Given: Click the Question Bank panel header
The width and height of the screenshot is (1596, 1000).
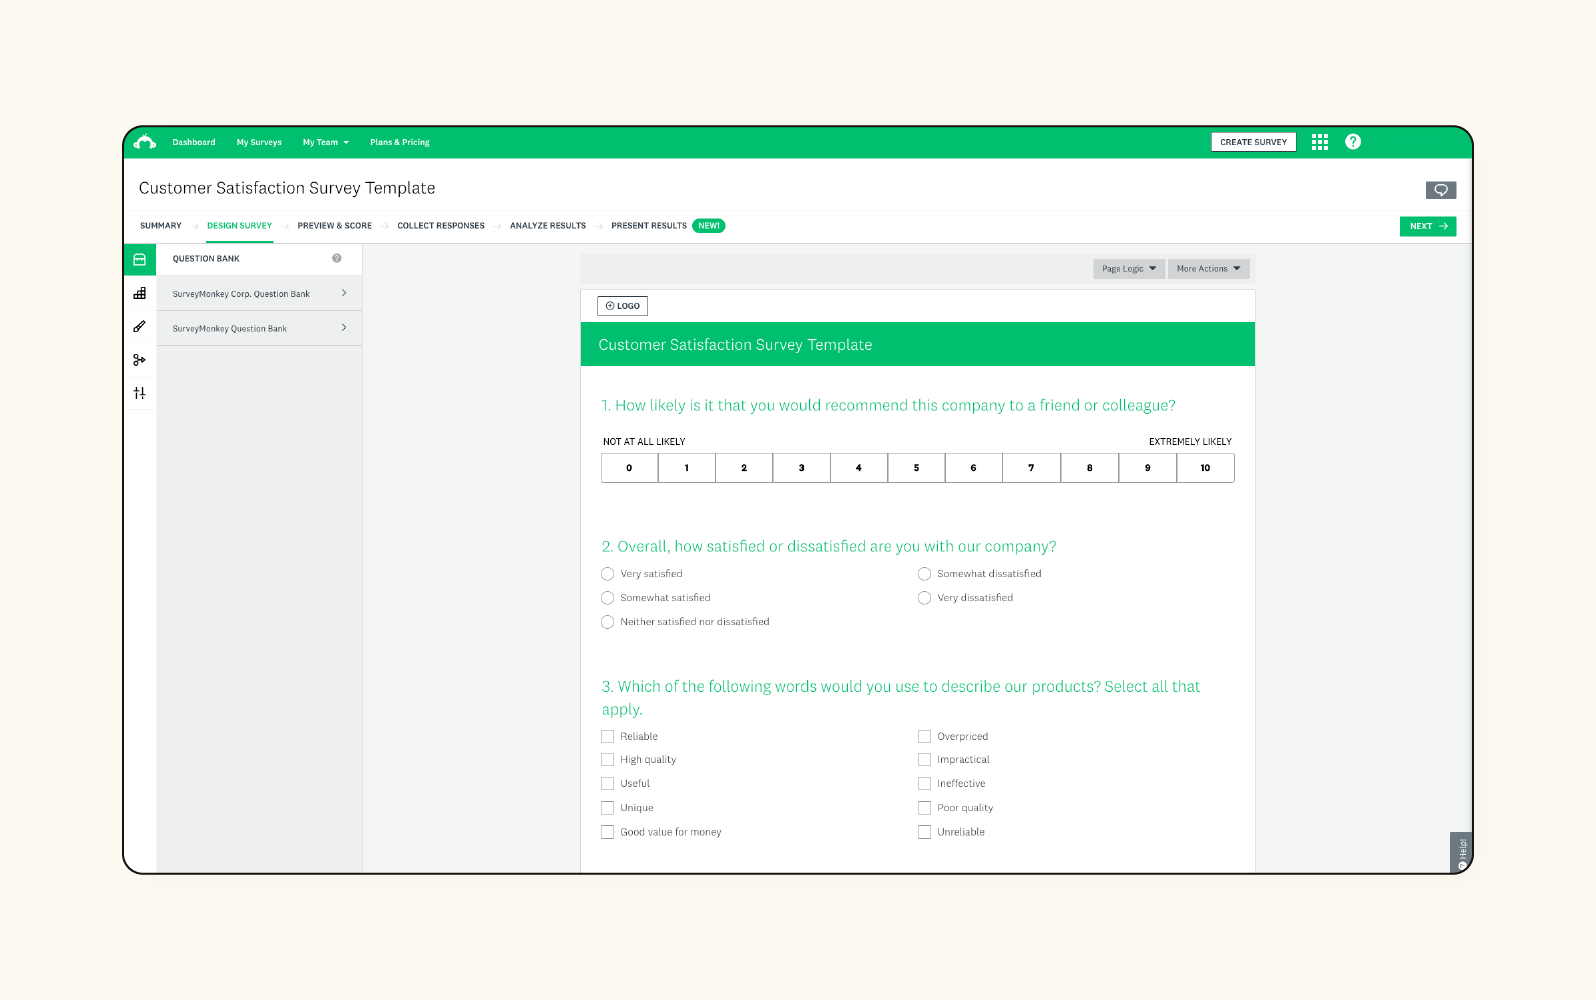Looking at the screenshot, I should (259, 259).
